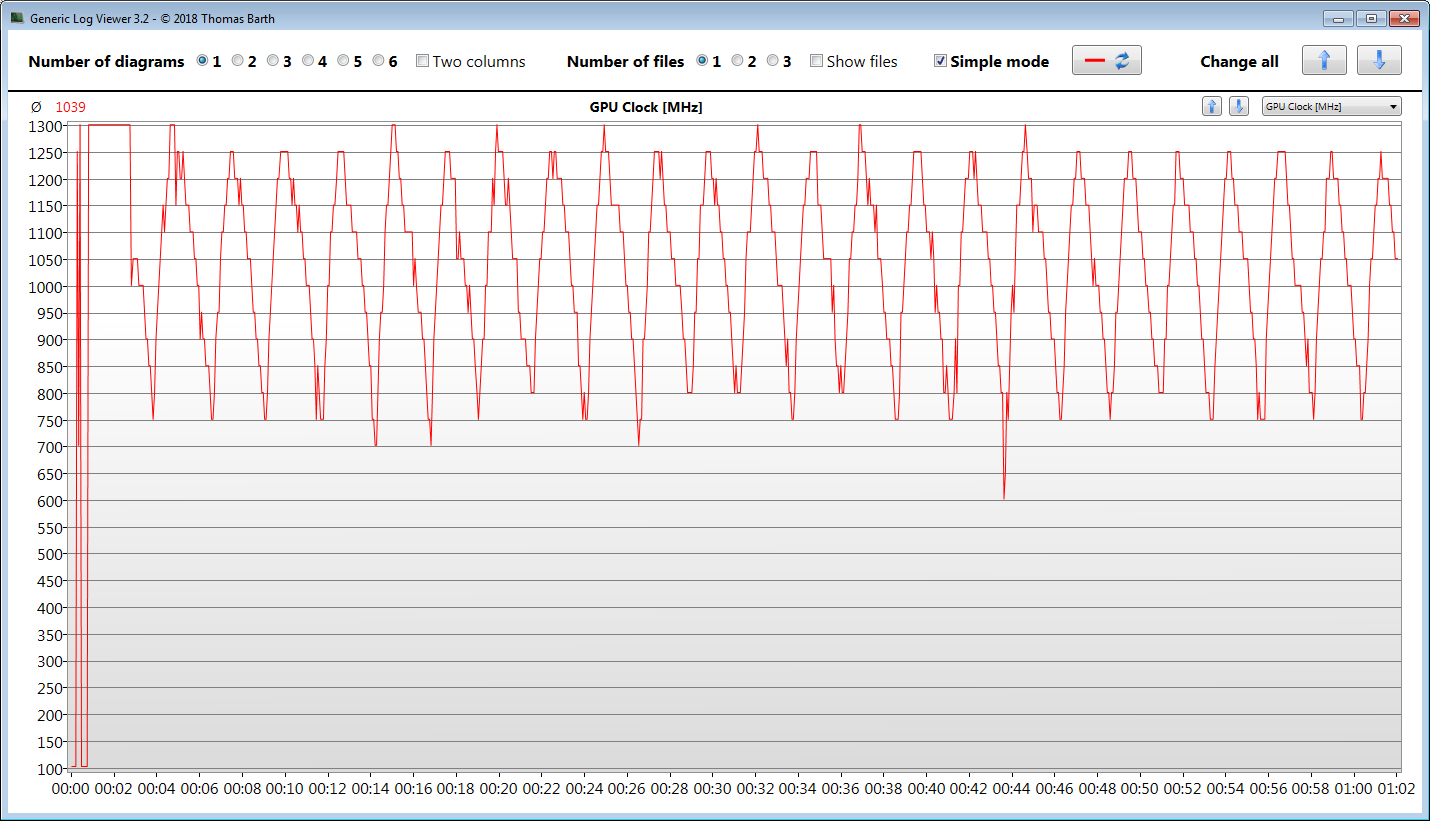Click the red line refresh button
The image size is (1430, 821).
[x=1107, y=61]
